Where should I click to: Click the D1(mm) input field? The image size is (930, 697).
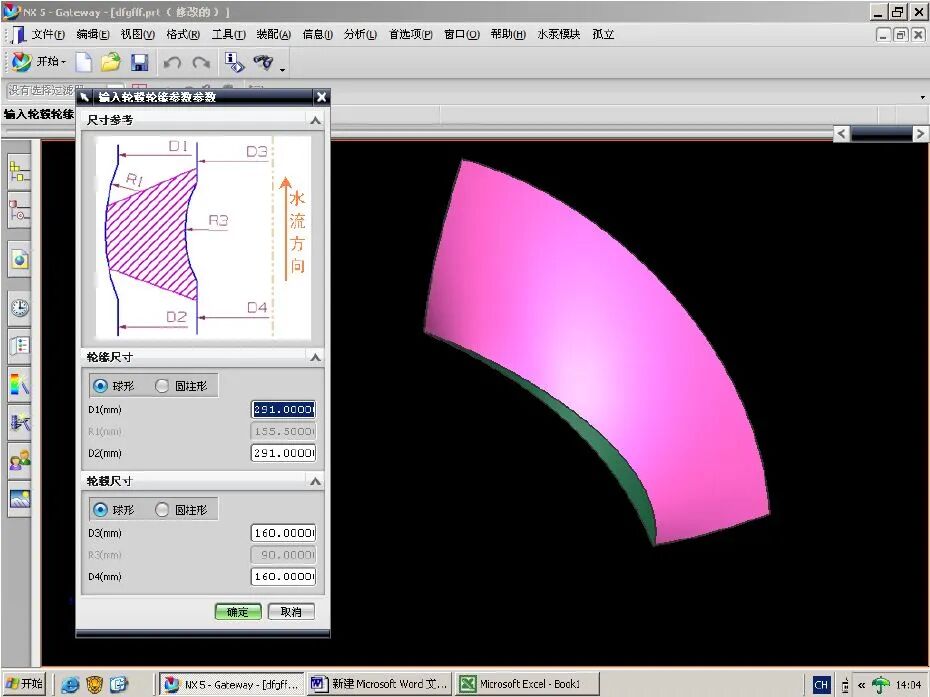click(x=284, y=409)
